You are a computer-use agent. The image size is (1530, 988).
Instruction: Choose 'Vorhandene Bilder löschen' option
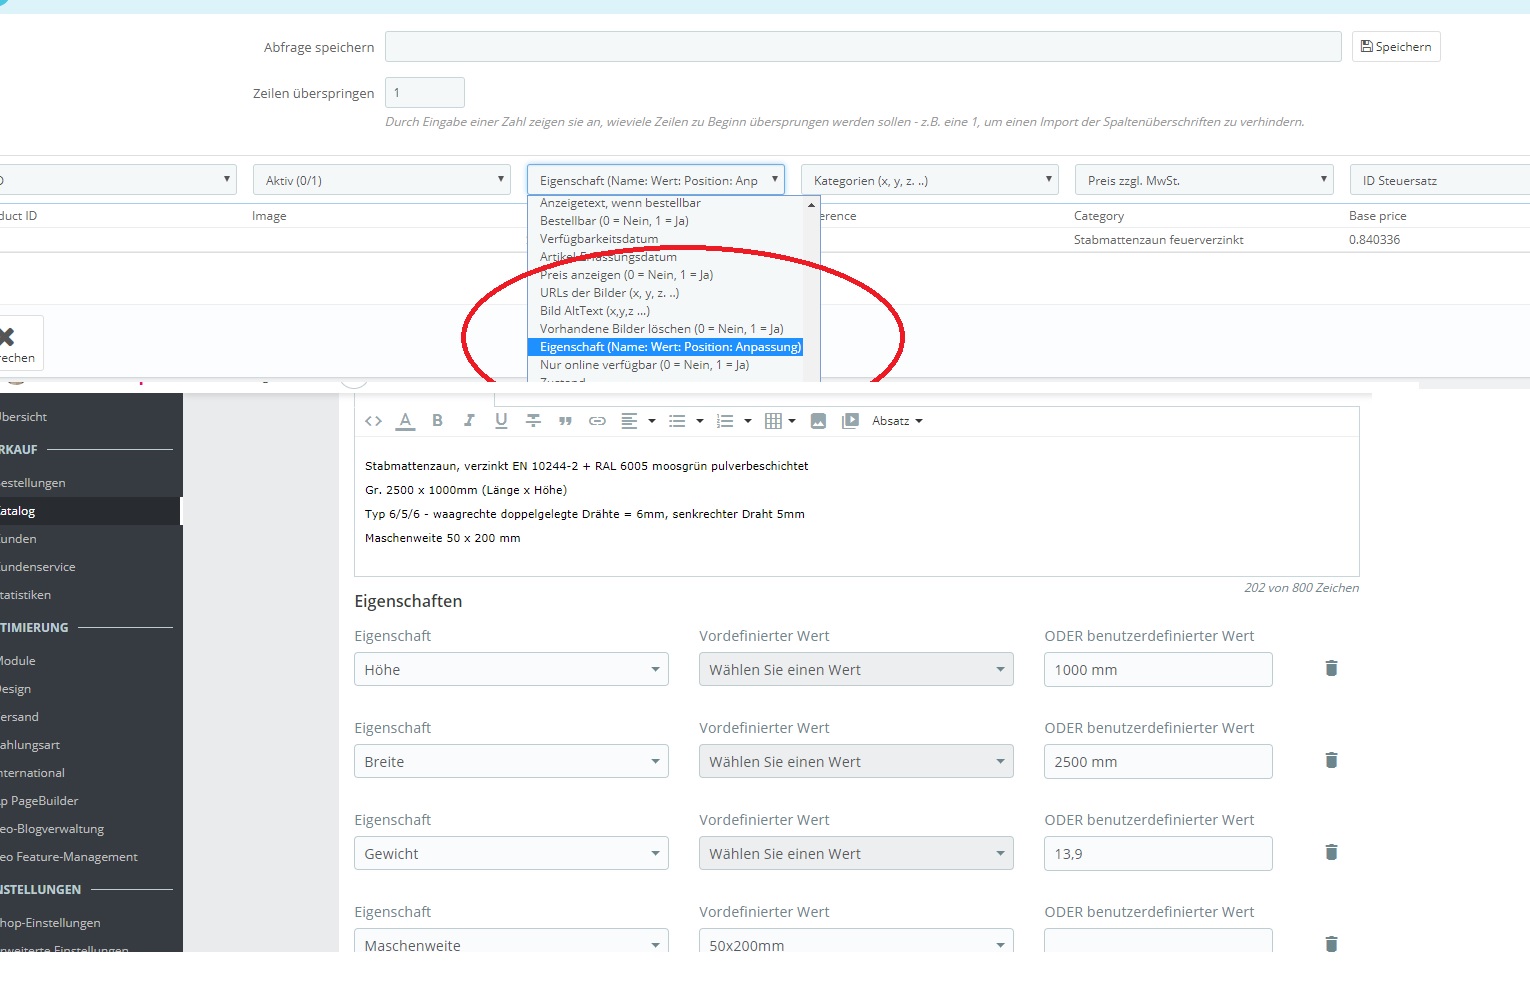pyautogui.click(x=666, y=329)
